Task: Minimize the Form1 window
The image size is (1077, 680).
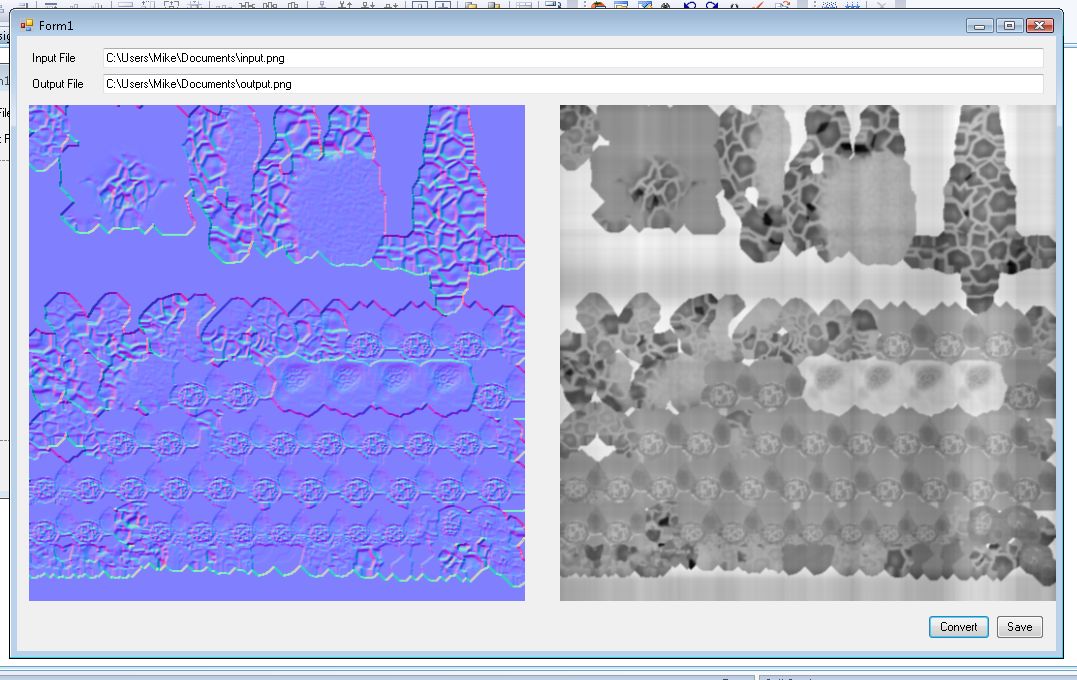Action: pyautogui.click(x=979, y=25)
